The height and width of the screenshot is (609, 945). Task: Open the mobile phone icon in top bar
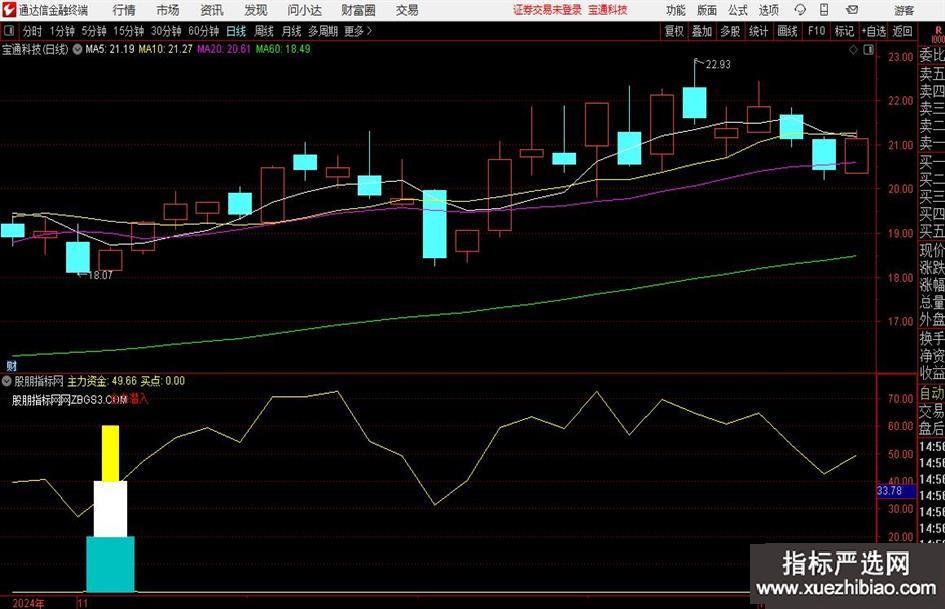[x=824, y=10]
